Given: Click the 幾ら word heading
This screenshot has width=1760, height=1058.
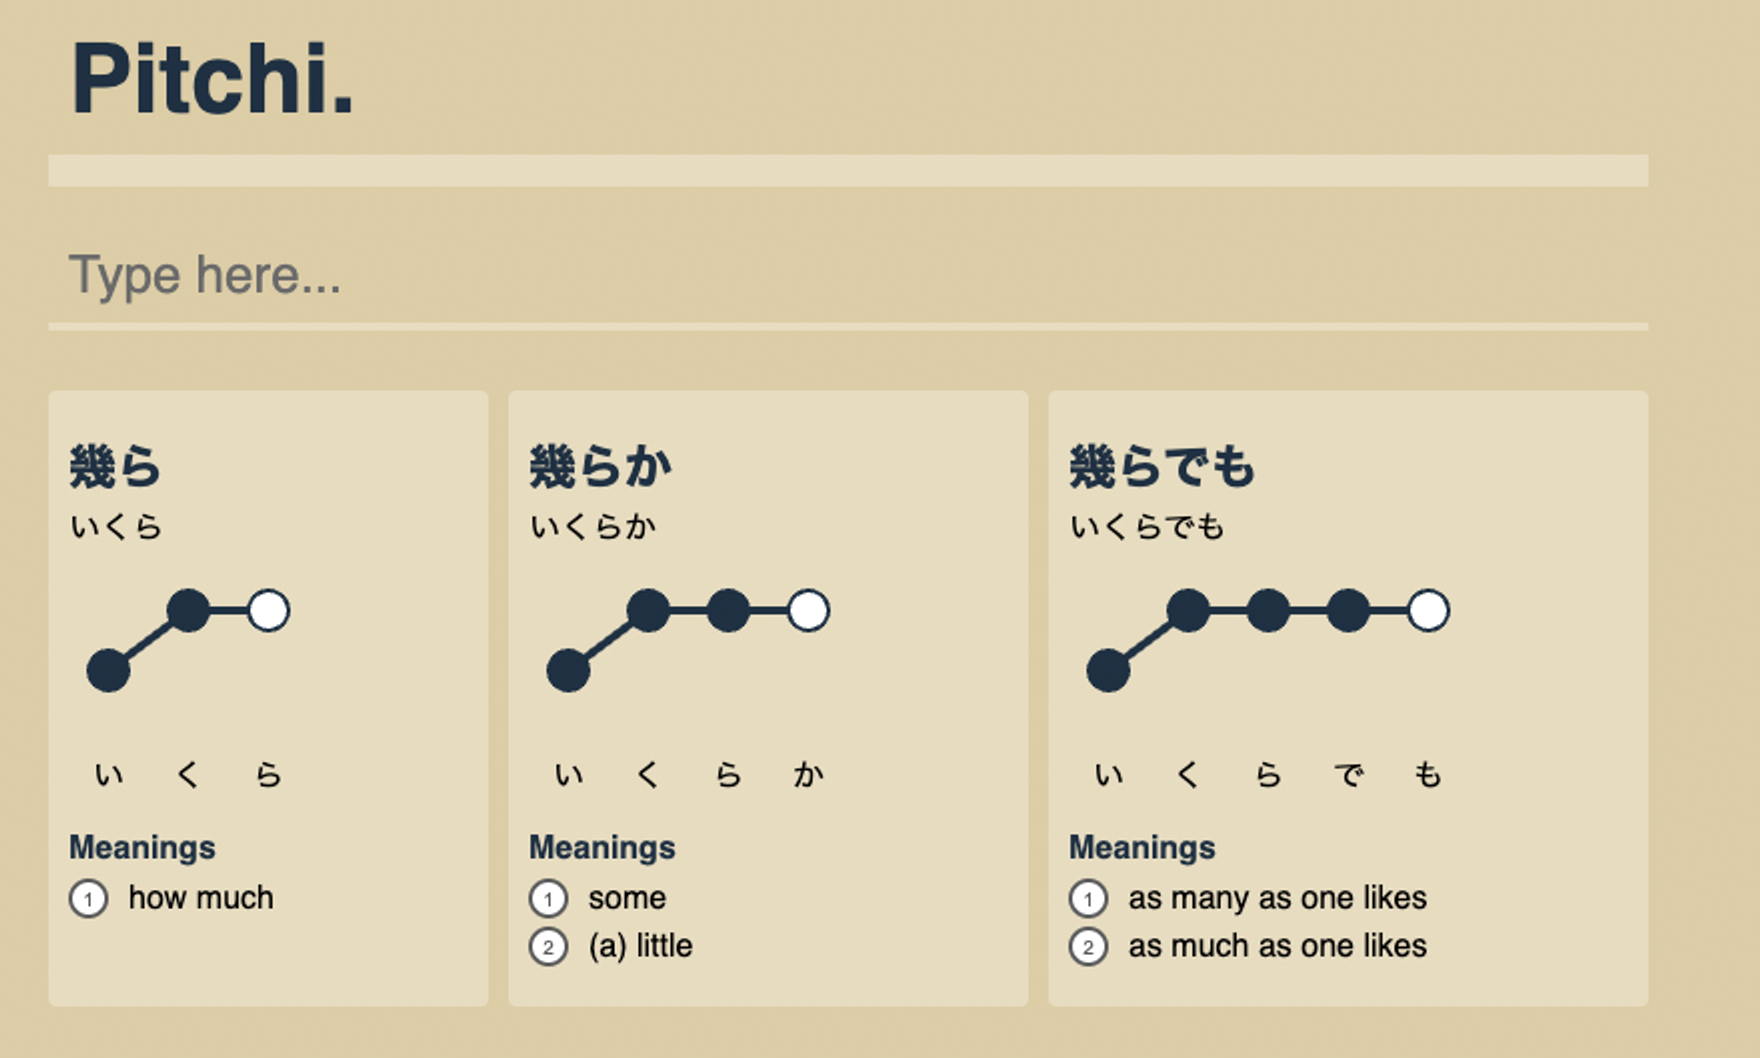Looking at the screenshot, I should 115,467.
